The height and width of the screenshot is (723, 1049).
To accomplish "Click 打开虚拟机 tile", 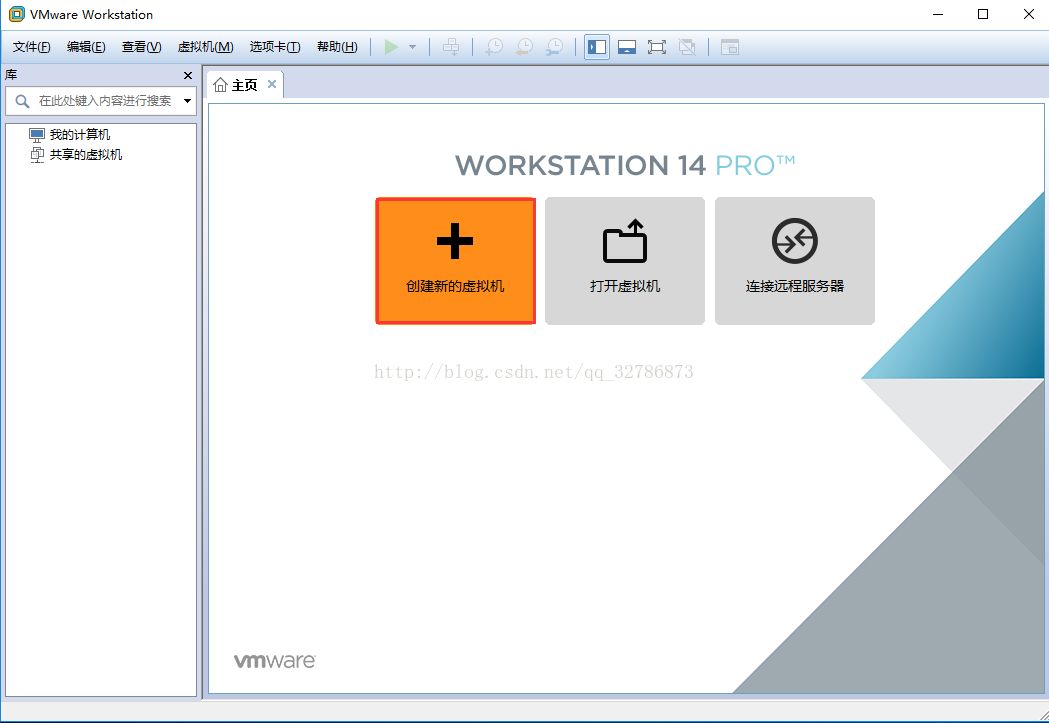I will tap(625, 261).
